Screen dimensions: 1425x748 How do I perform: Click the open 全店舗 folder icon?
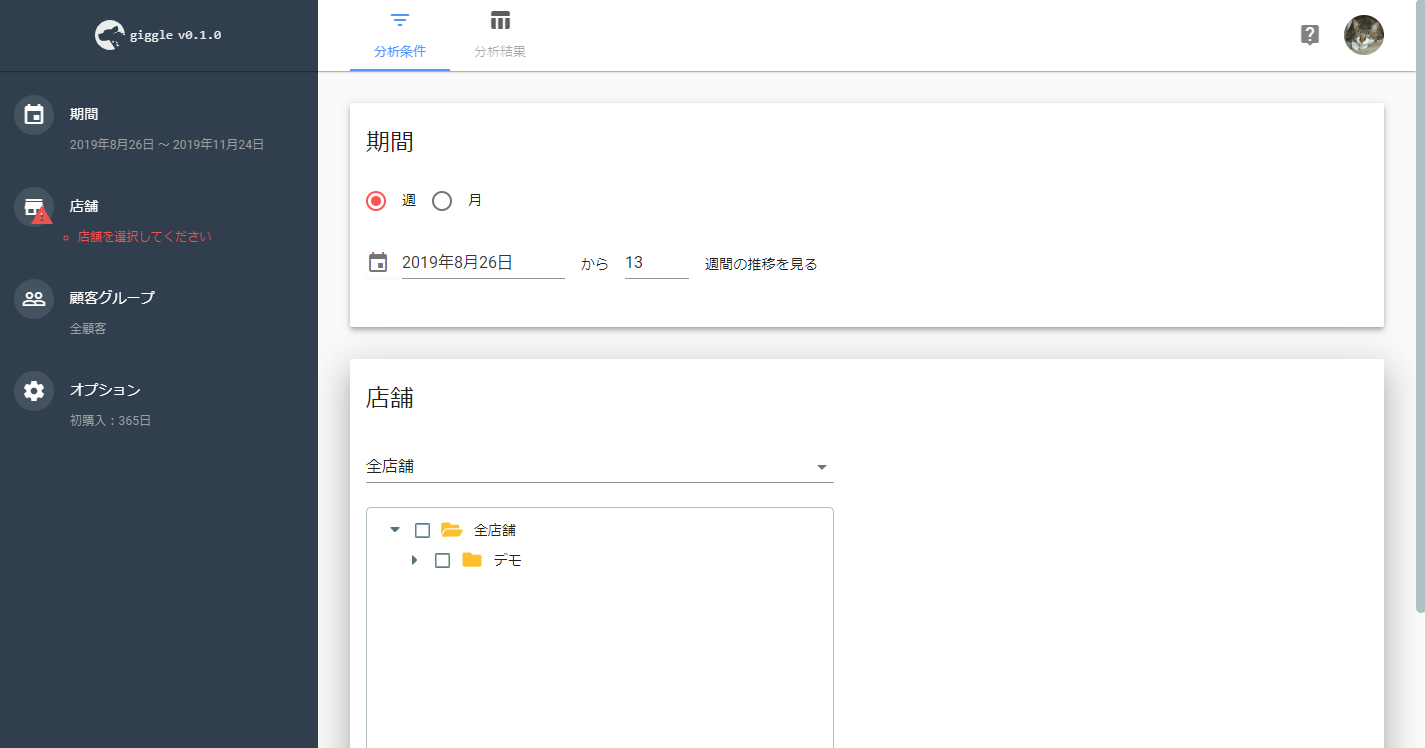click(x=452, y=530)
